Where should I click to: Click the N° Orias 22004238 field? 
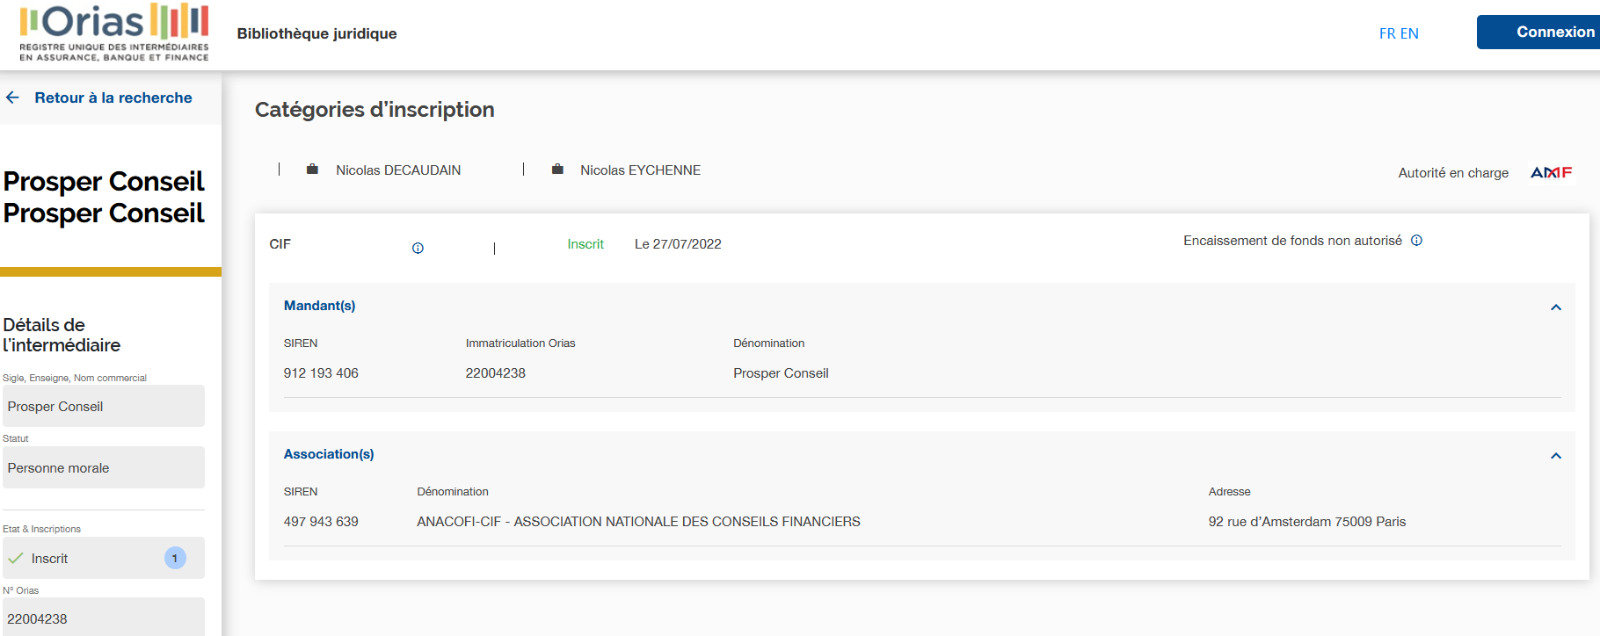pos(104,618)
